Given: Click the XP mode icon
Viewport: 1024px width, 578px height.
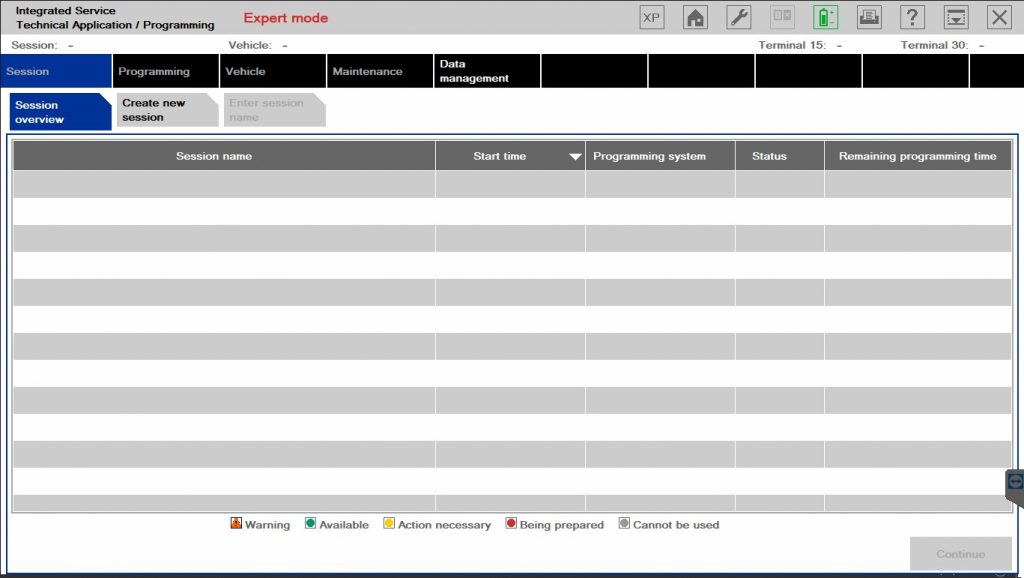Looking at the screenshot, I should [x=652, y=17].
